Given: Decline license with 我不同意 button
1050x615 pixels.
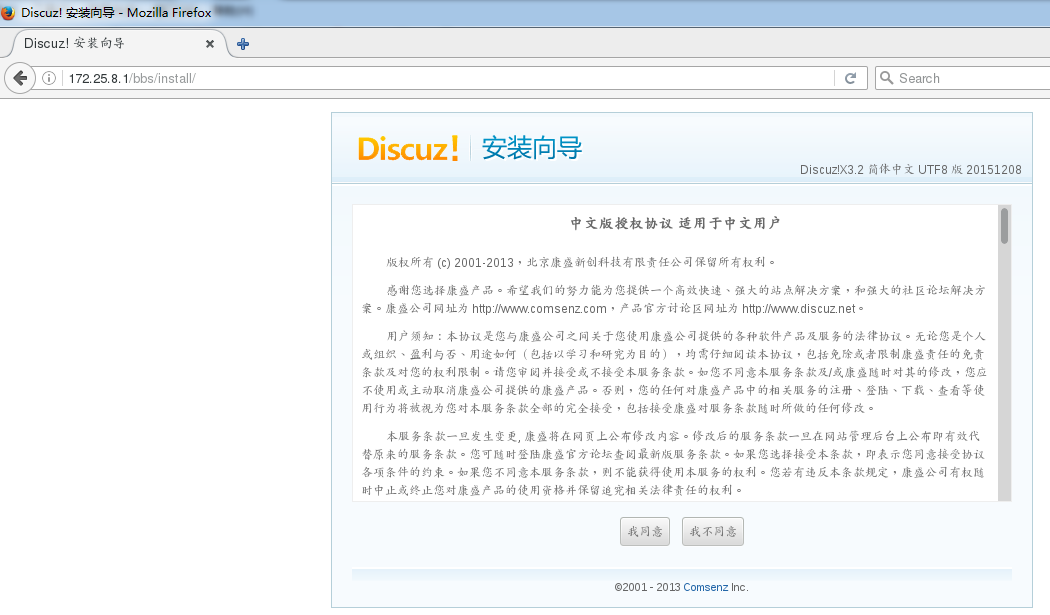Looking at the screenshot, I should [x=712, y=531].
